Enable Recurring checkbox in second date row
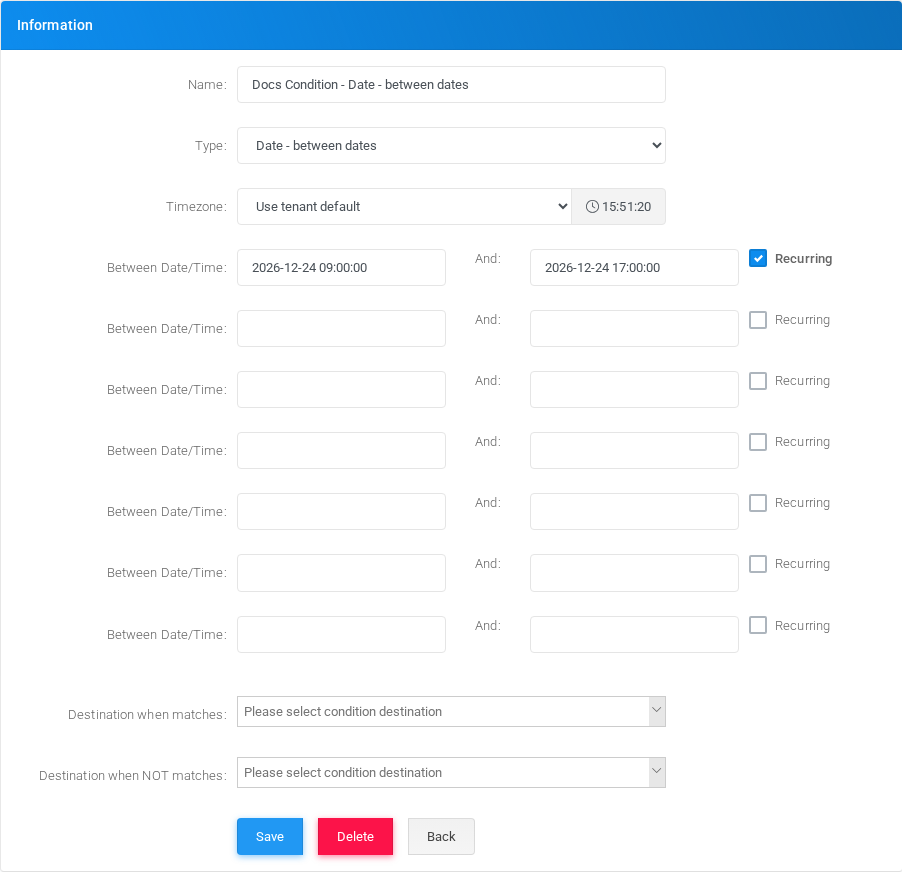 (758, 320)
